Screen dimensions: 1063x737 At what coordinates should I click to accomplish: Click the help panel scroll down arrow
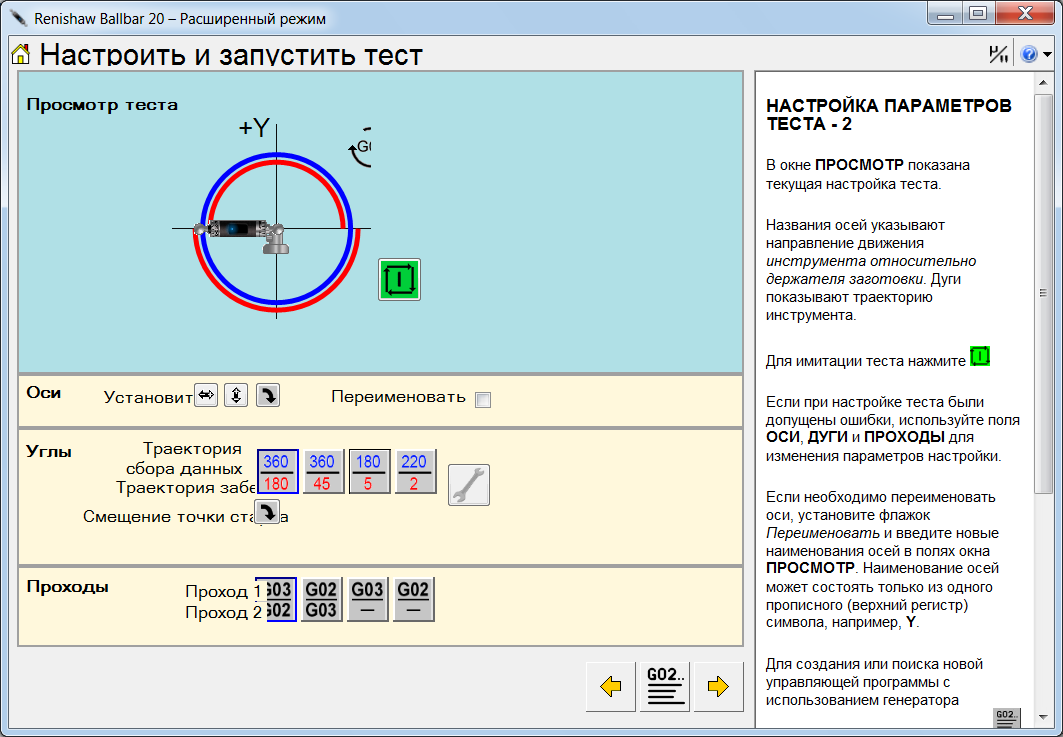[1043, 717]
